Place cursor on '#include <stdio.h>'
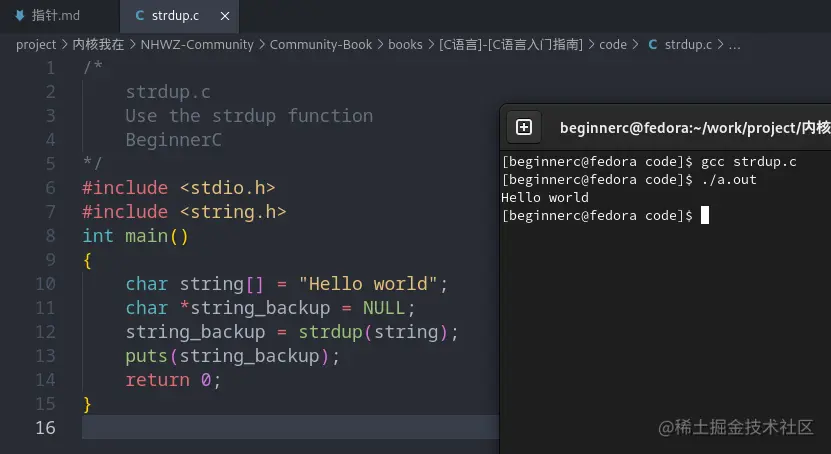This screenshot has width=831, height=454. (179, 188)
